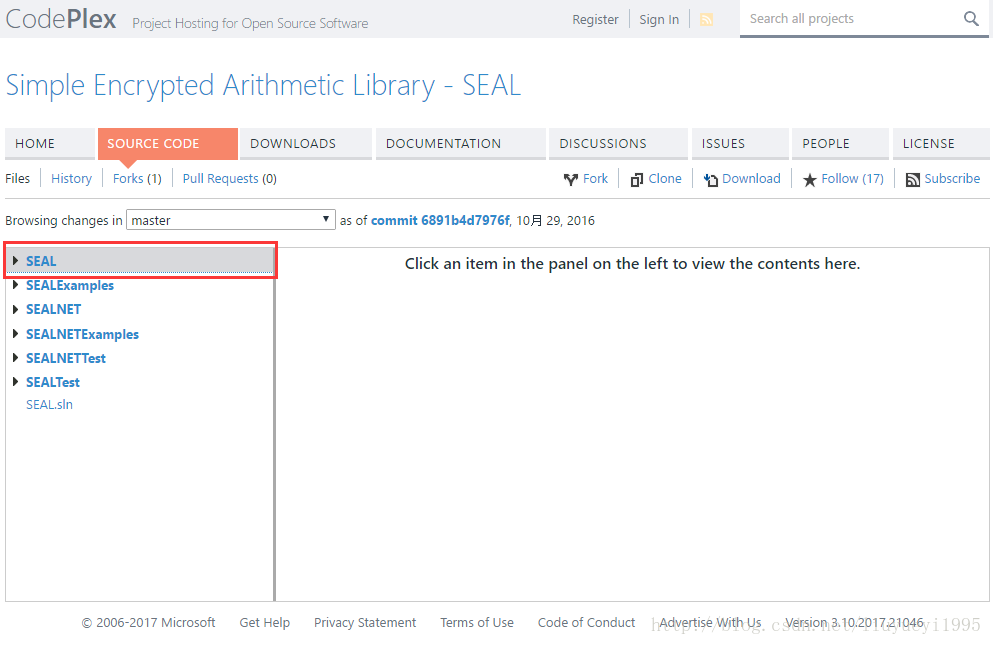Click the RSS feed icon in the header
Screen dimensions: 993x645
tap(706, 18)
